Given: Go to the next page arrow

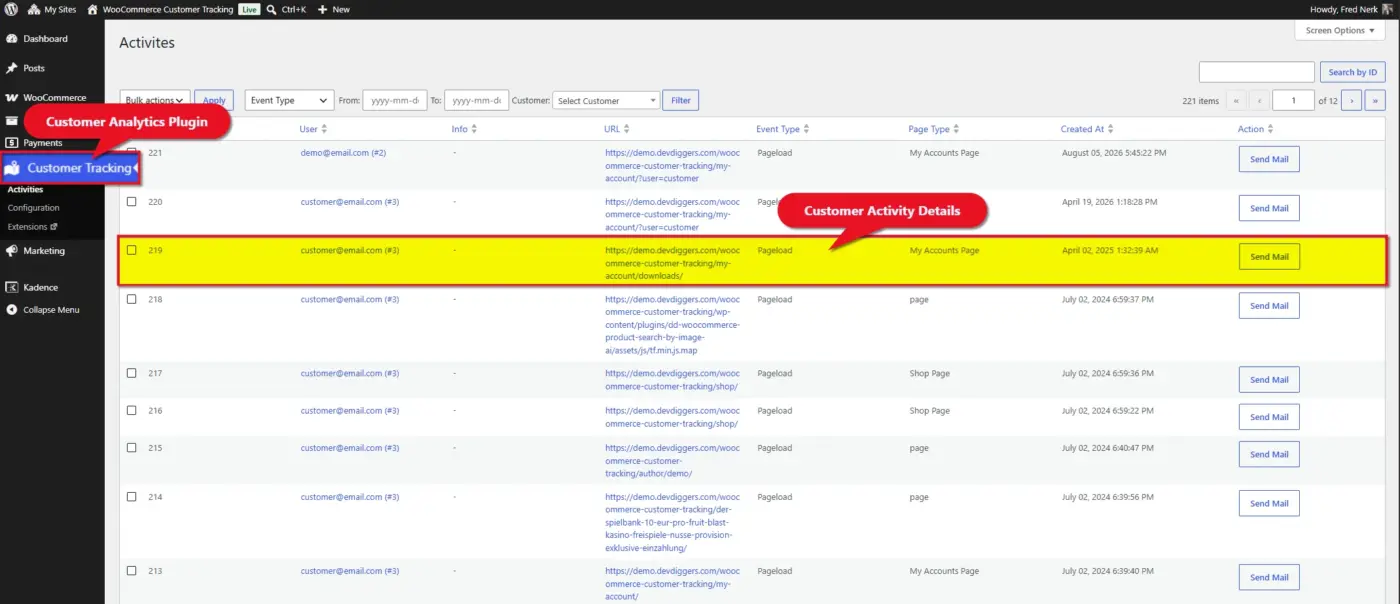Looking at the screenshot, I should click(1352, 100).
